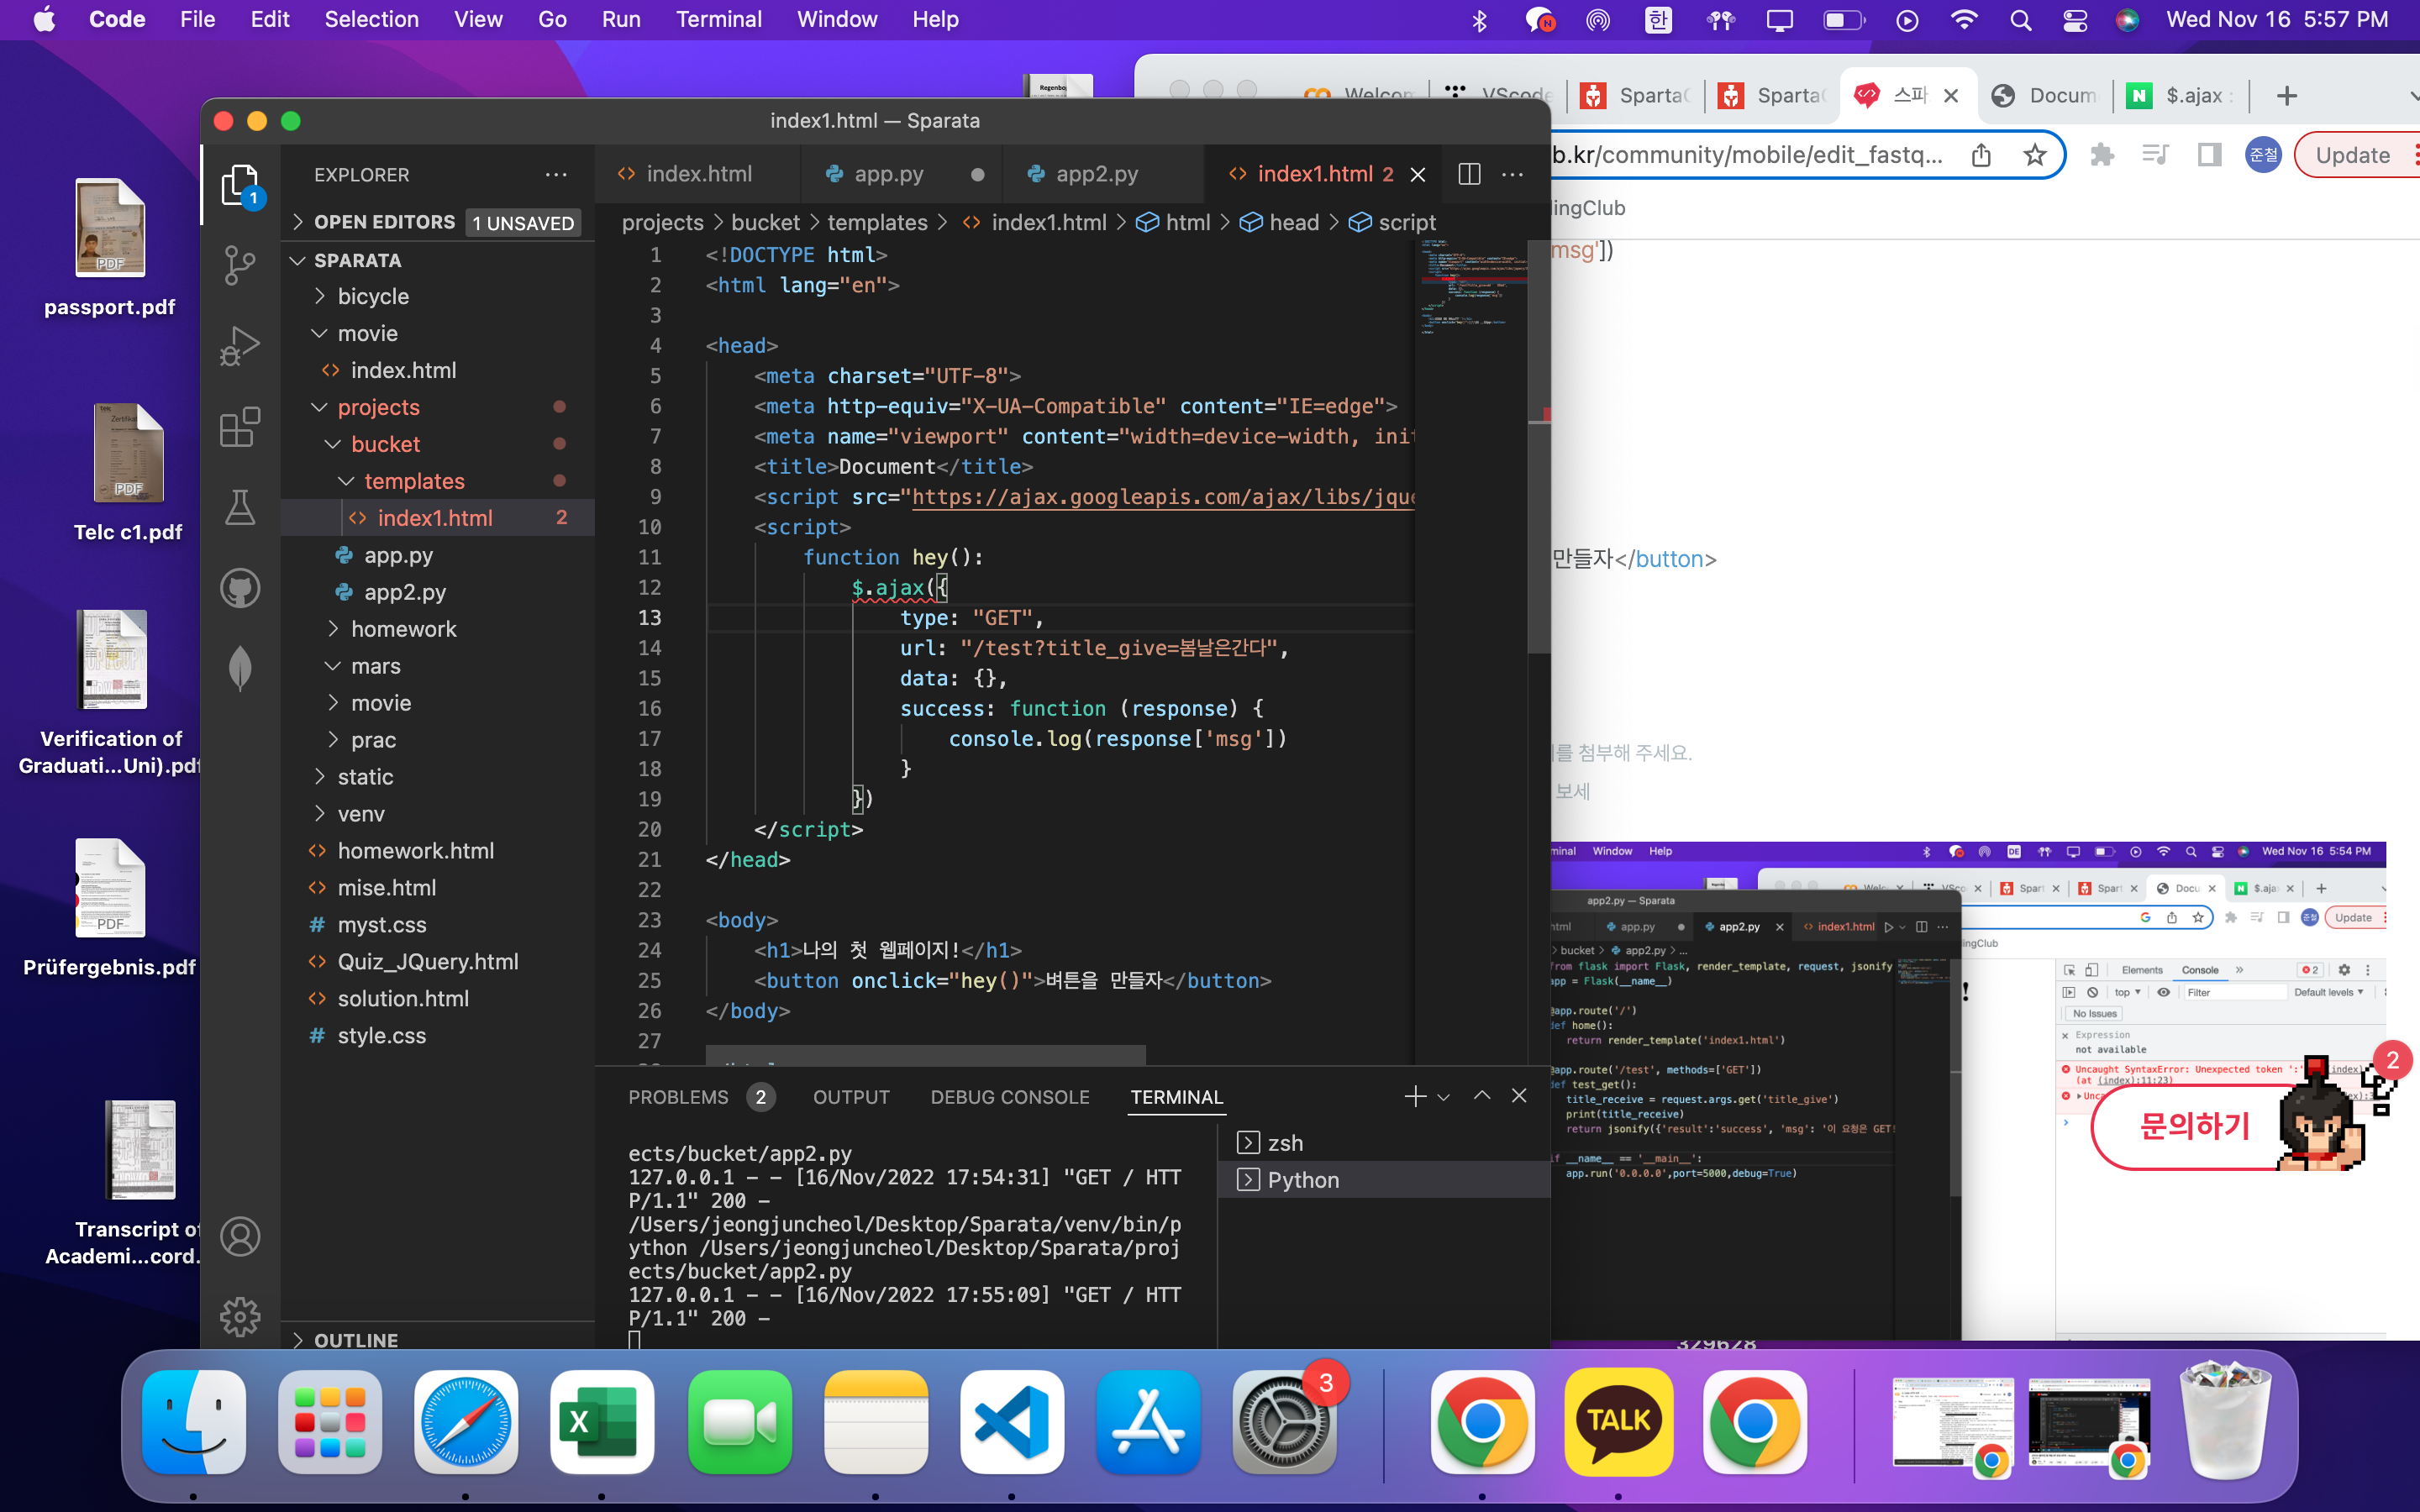Open Excel from the Dock
The image size is (2420, 1512).
(602, 1422)
